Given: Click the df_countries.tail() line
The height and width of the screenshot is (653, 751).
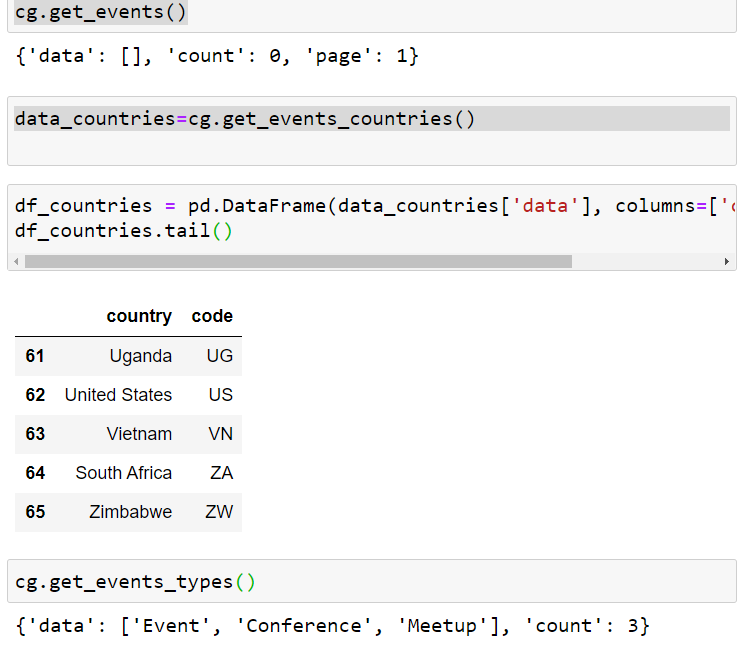Looking at the screenshot, I should pyautogui.click(x=124, y=231).
